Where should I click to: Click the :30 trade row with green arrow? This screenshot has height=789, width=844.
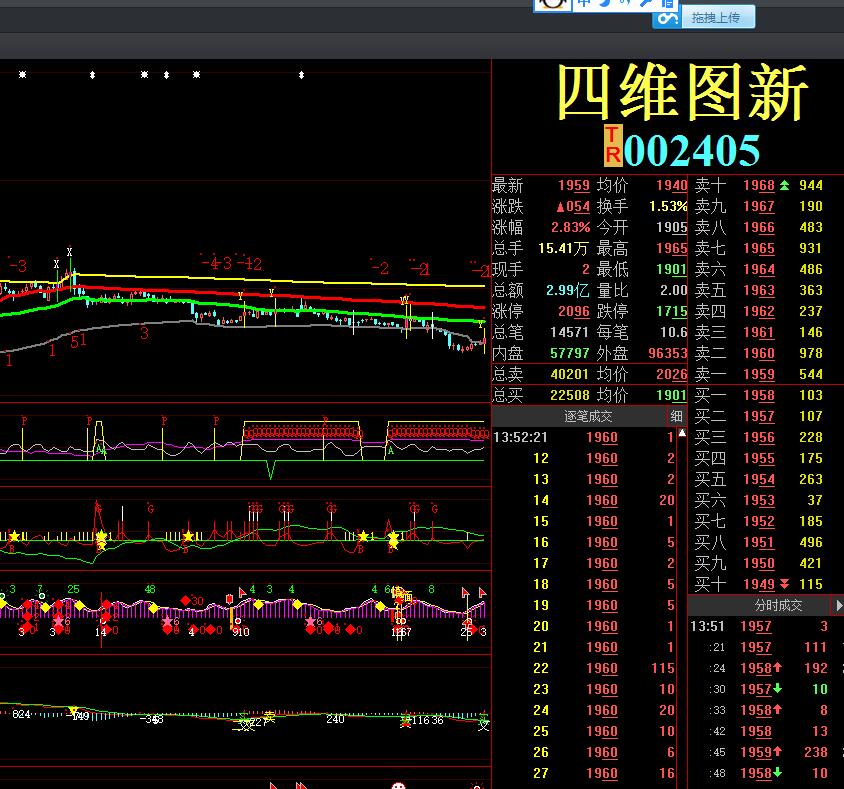click(x=759, y=689)
